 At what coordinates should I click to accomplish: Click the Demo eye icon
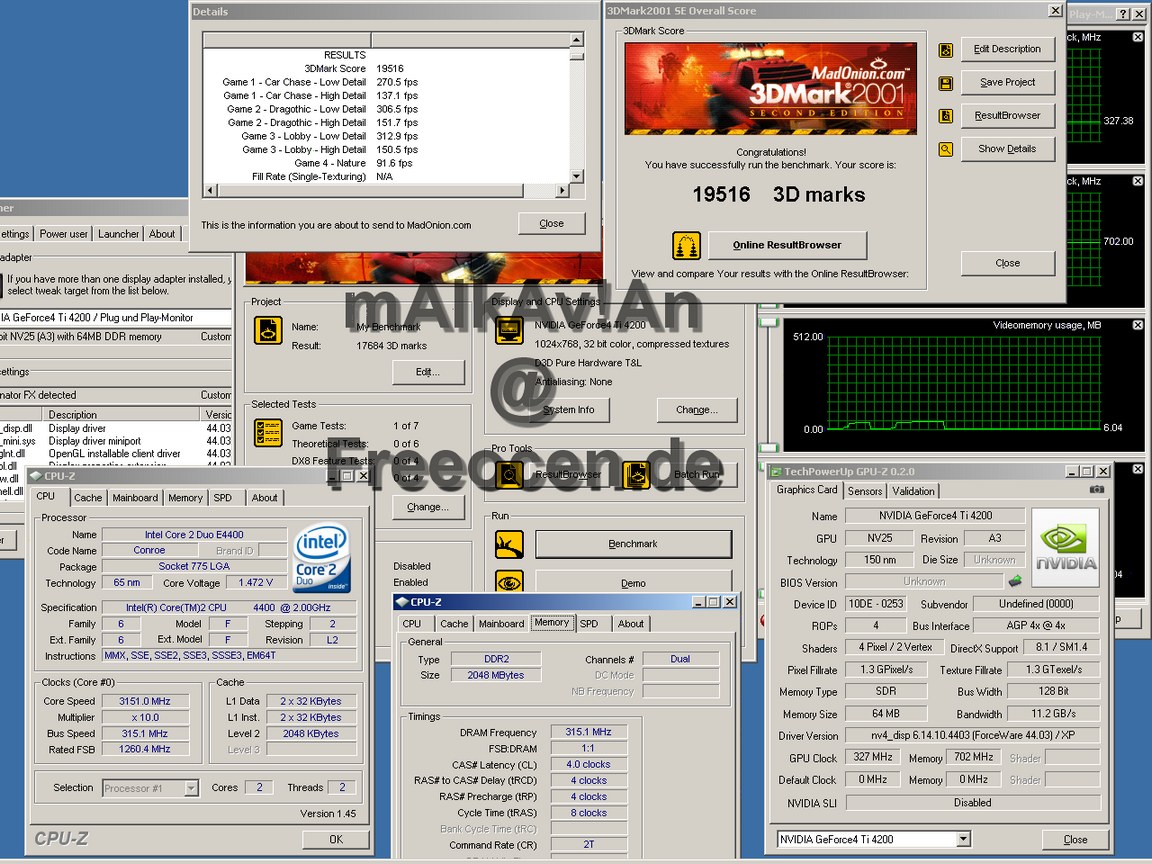(509, 583)
